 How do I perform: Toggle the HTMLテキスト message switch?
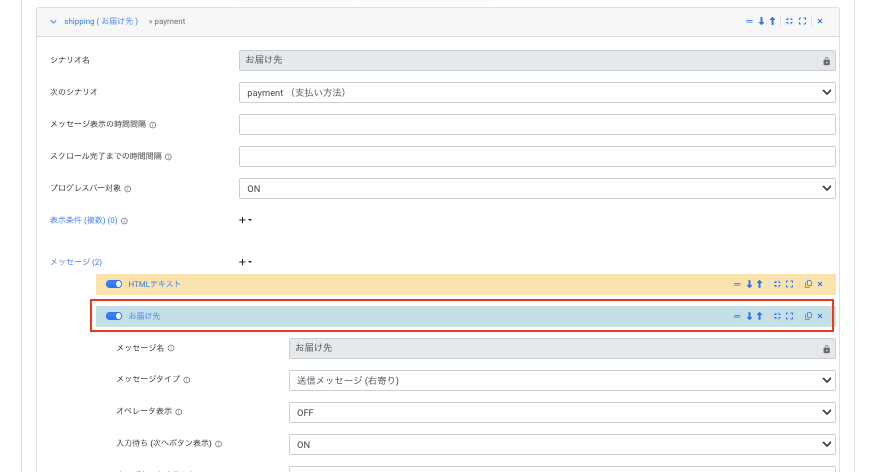(x=114, y=284)
